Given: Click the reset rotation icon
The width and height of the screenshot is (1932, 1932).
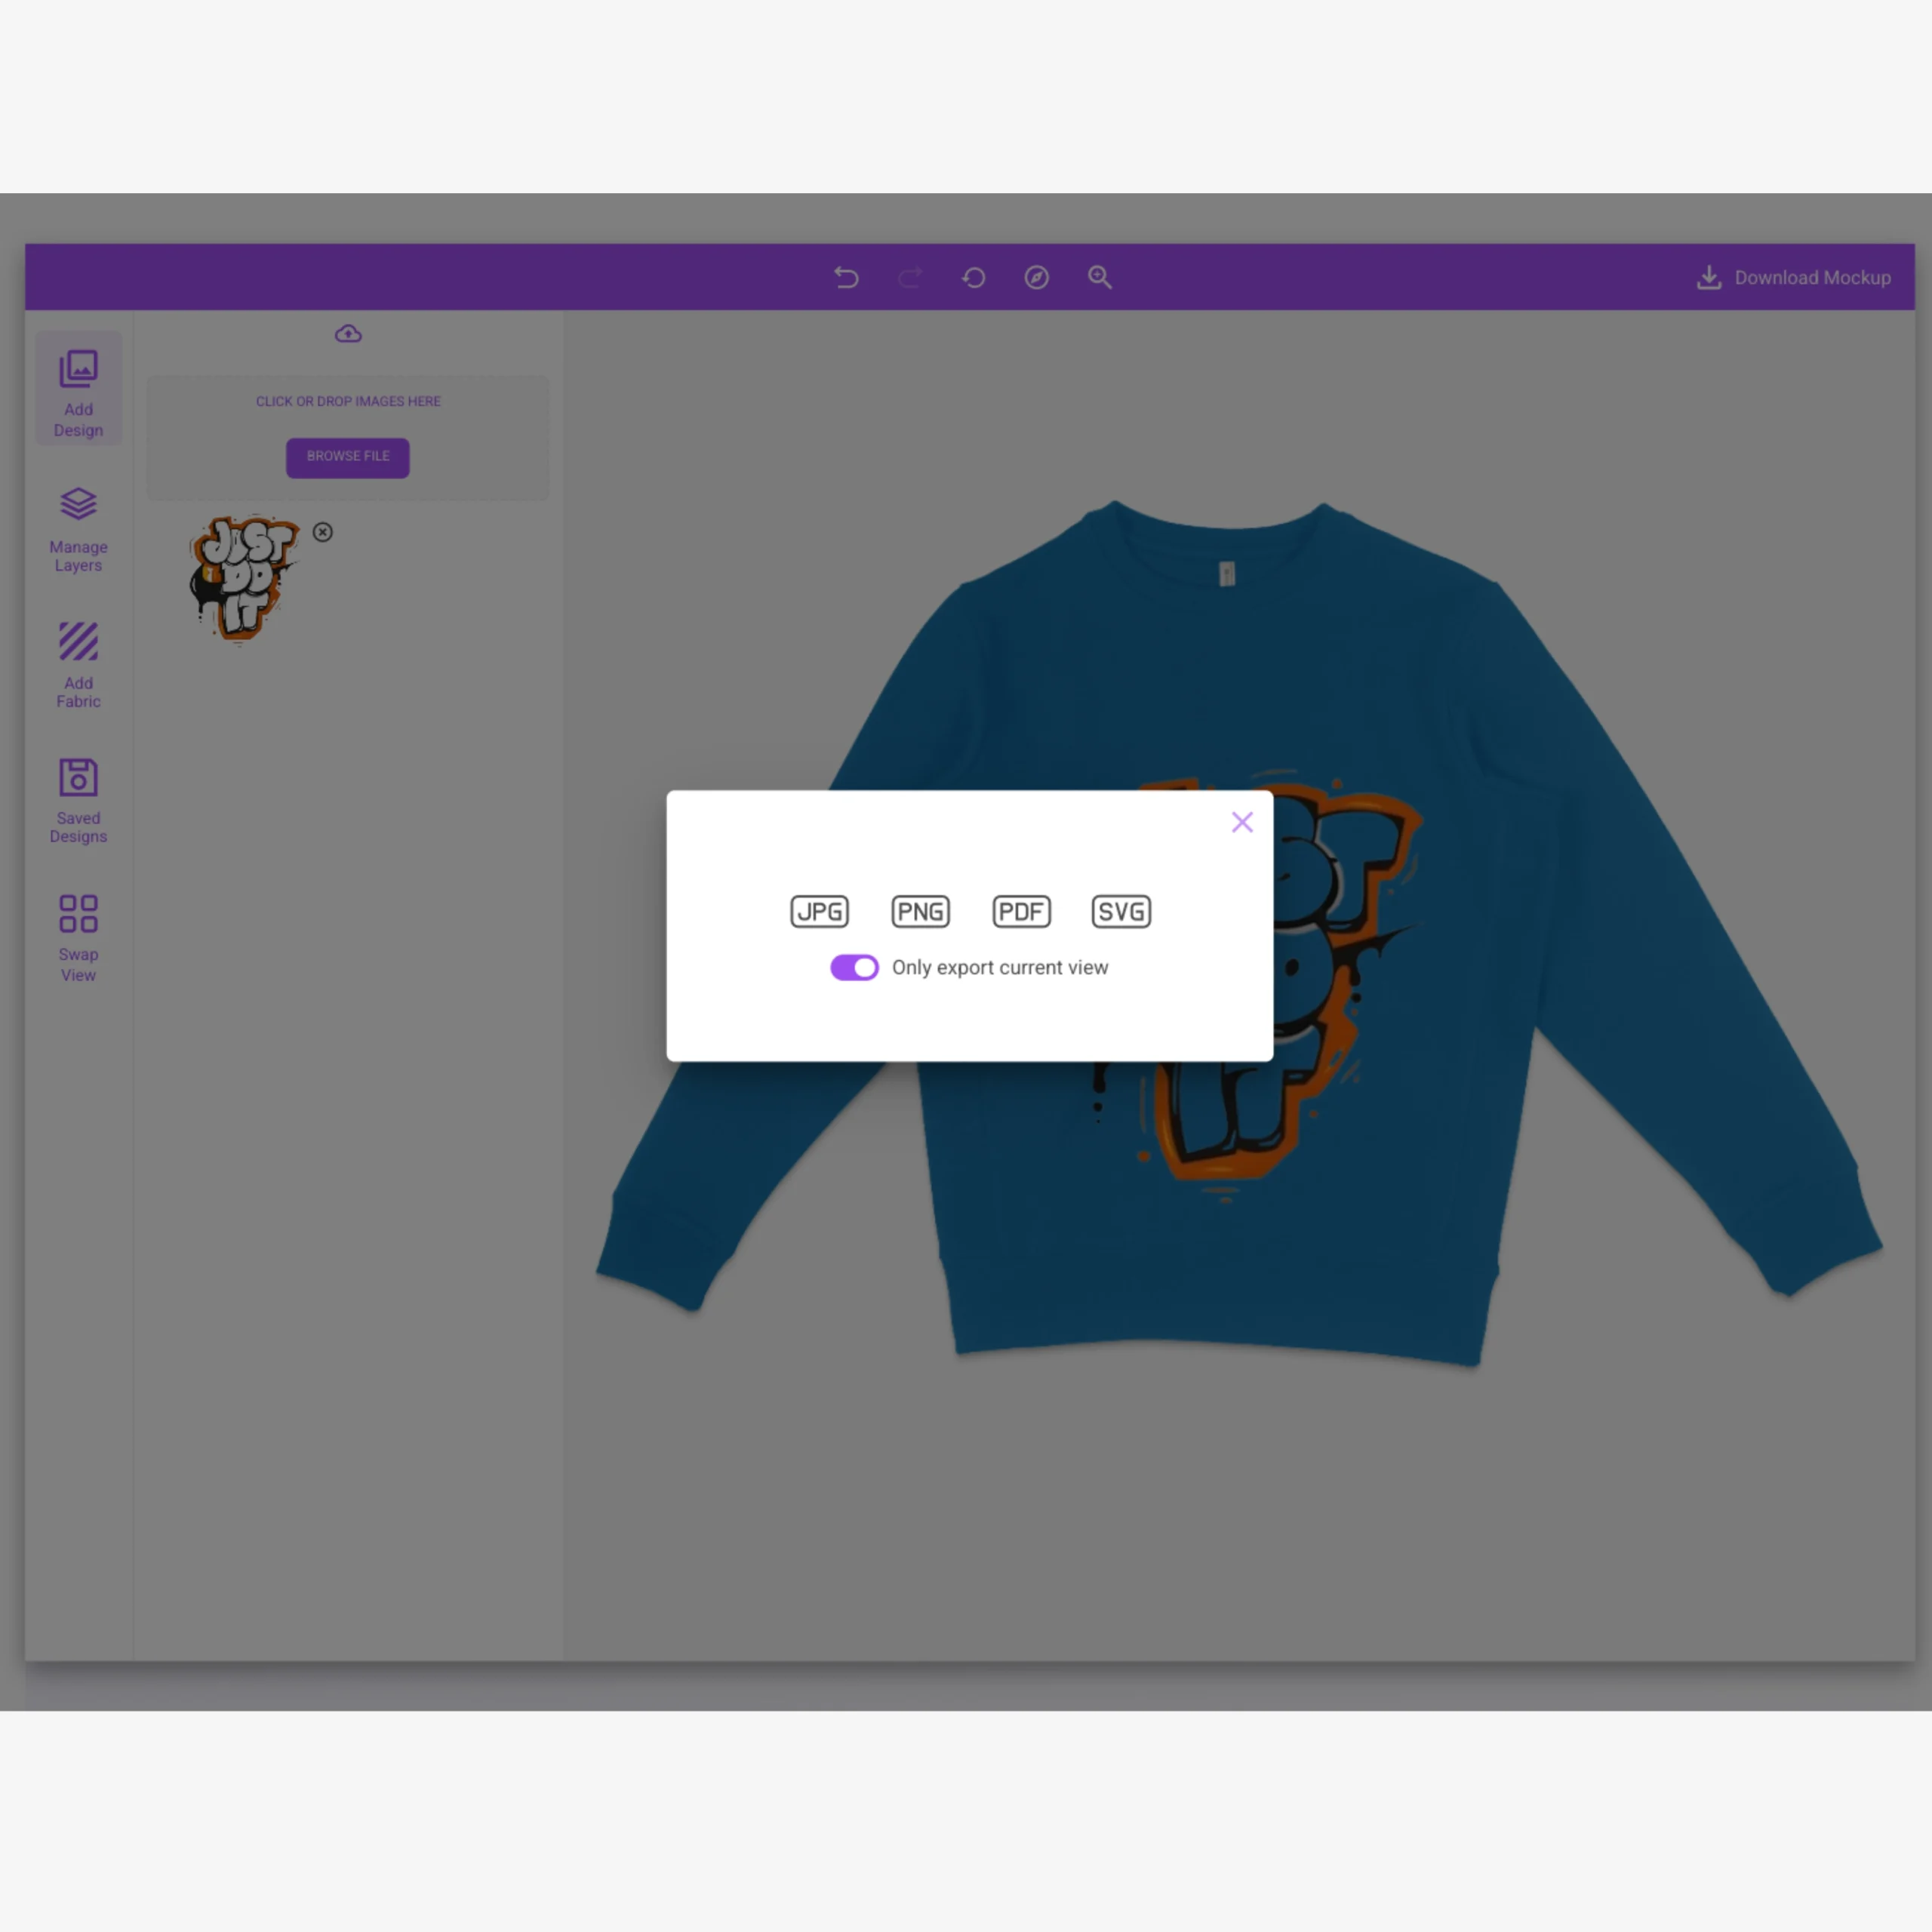Looking at the screenshot, I should click(973, 277).
